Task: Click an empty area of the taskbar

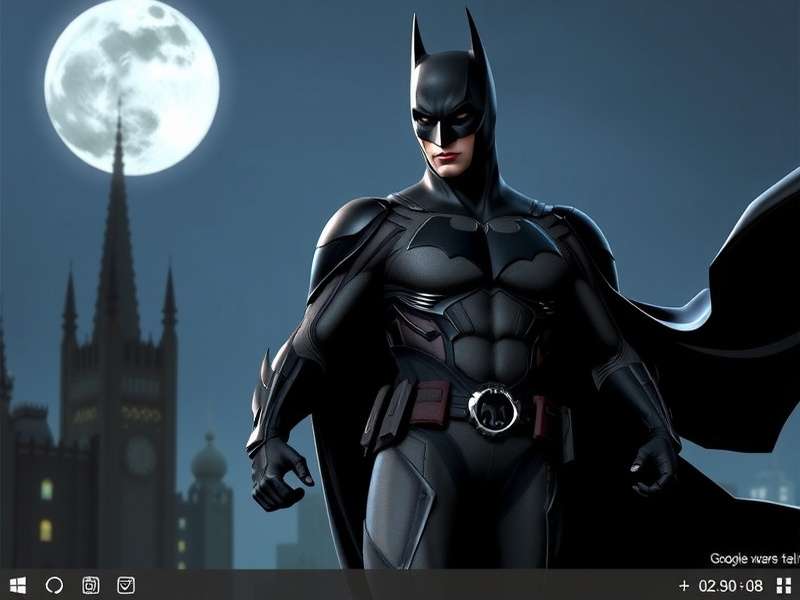Action: point(400,583)
